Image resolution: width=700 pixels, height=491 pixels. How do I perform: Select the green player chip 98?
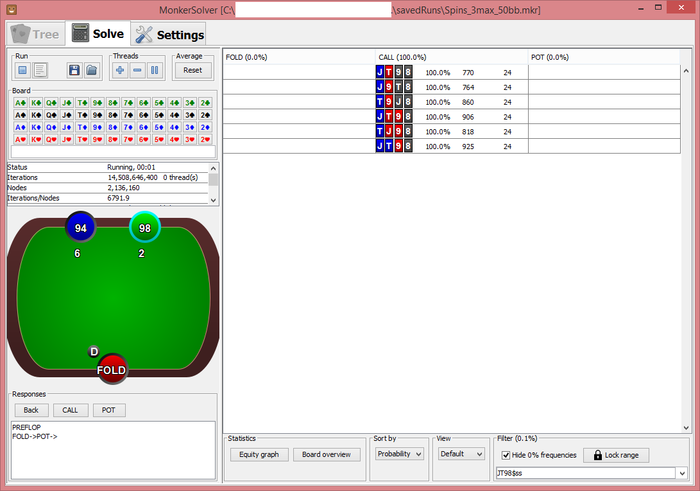click(x=145, y=227)
